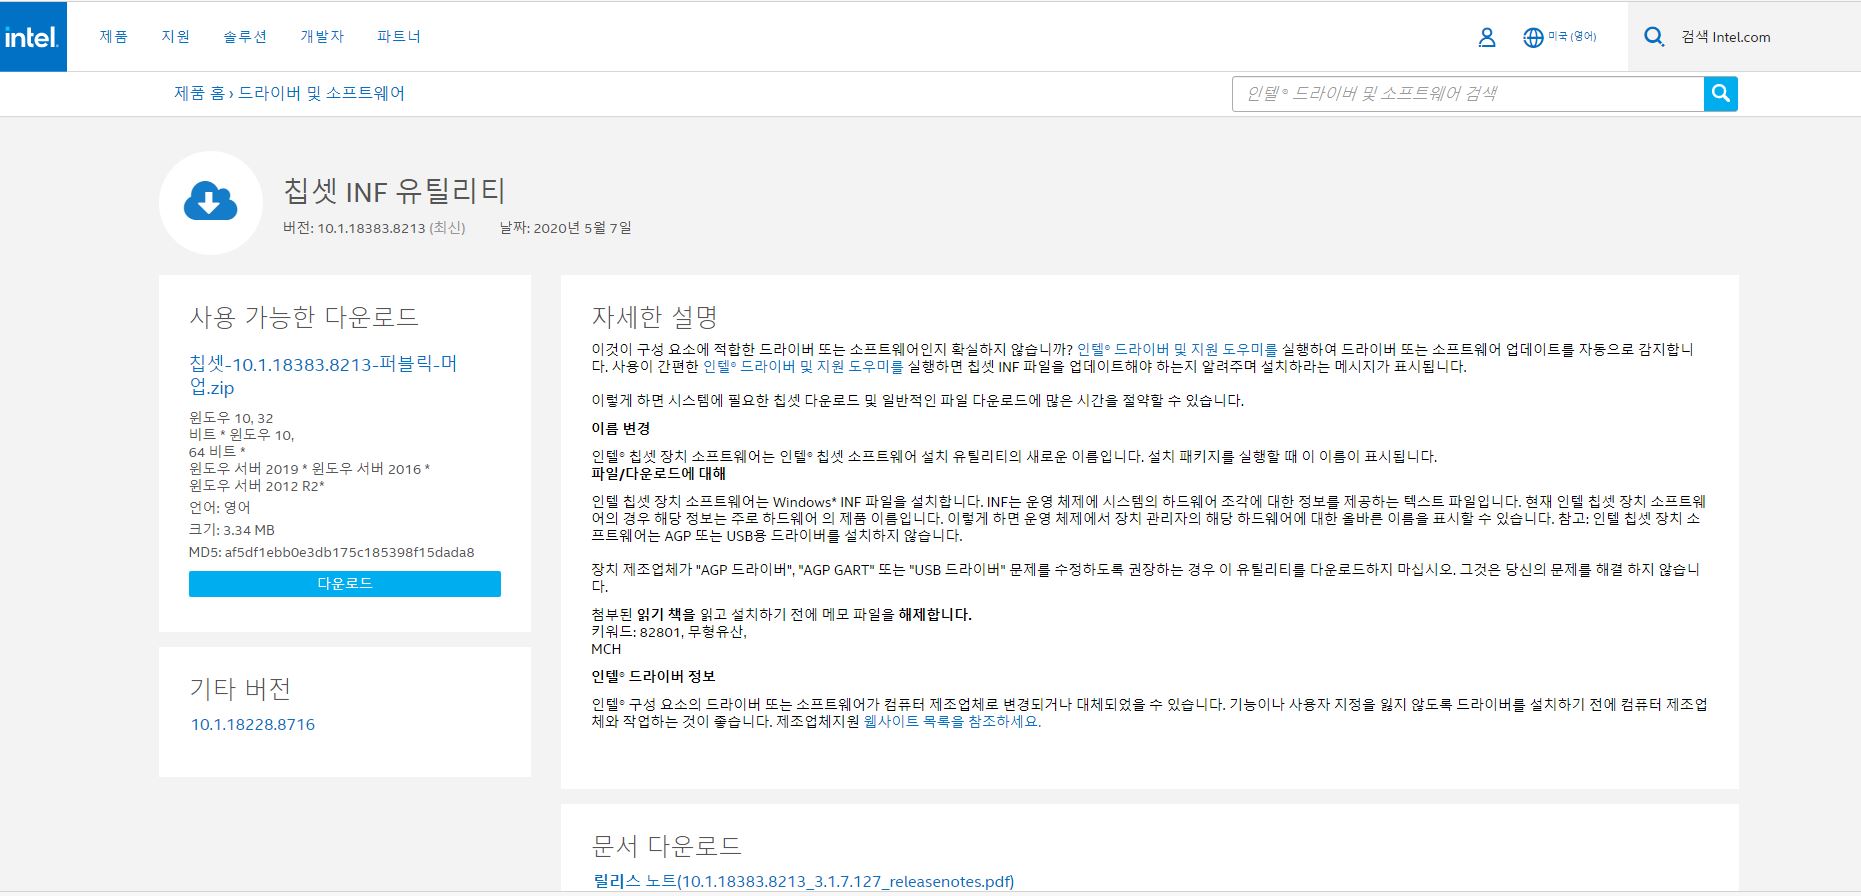Click the 미국 (영어) region label
The width and height of the screenshot is (1861, 896).
(1572, 36)
